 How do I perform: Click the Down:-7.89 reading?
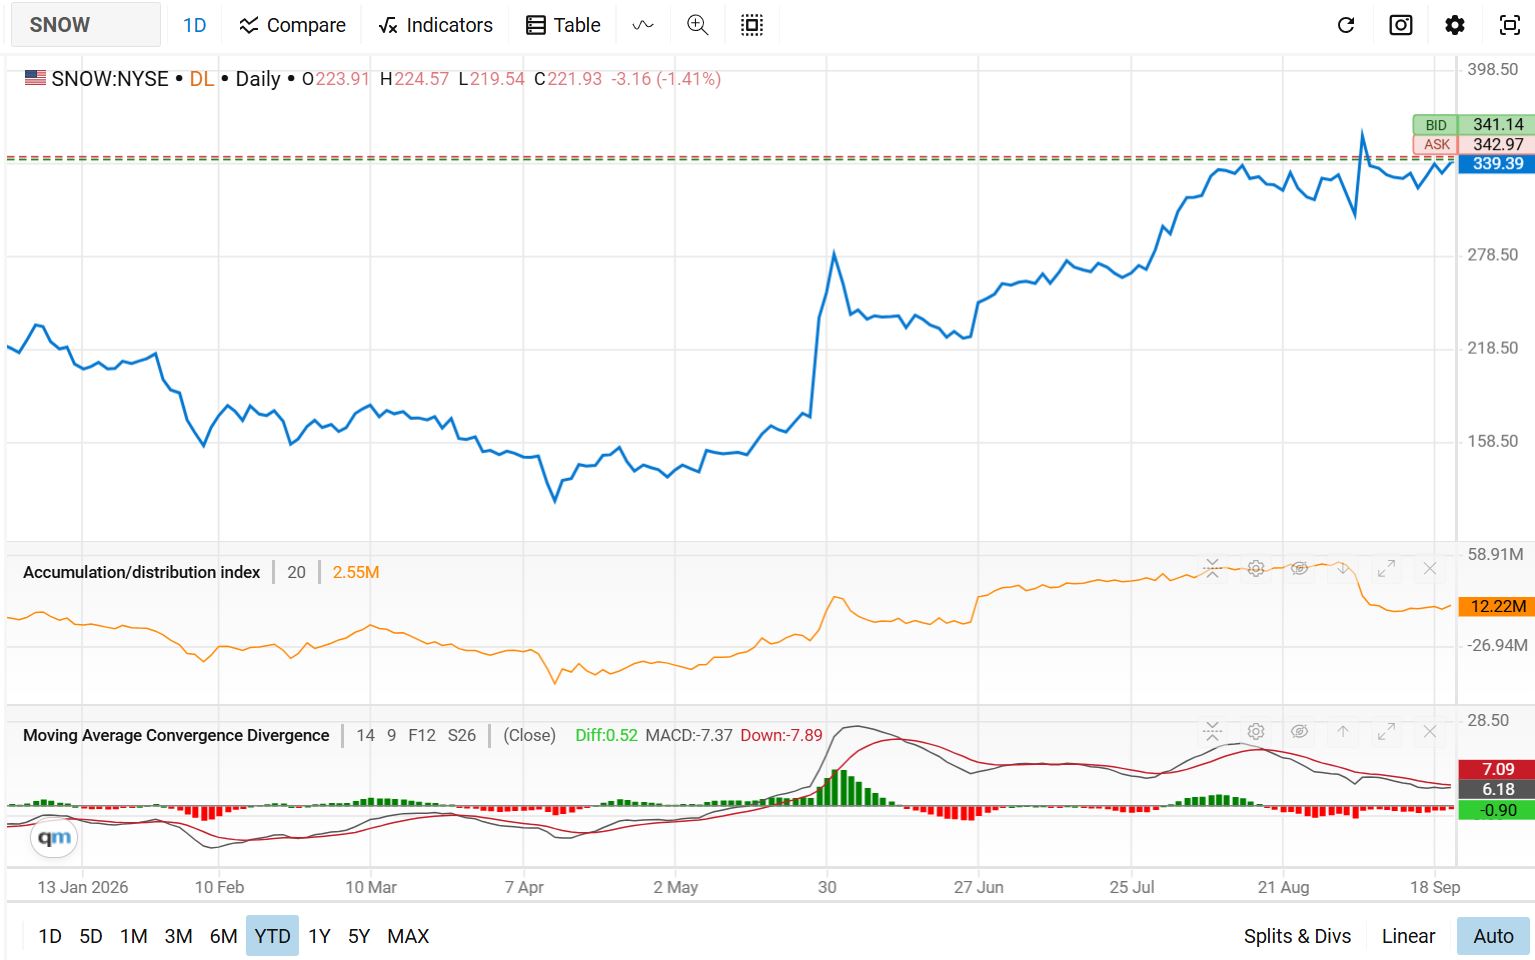pyautogui.click(x=781, y=735)
